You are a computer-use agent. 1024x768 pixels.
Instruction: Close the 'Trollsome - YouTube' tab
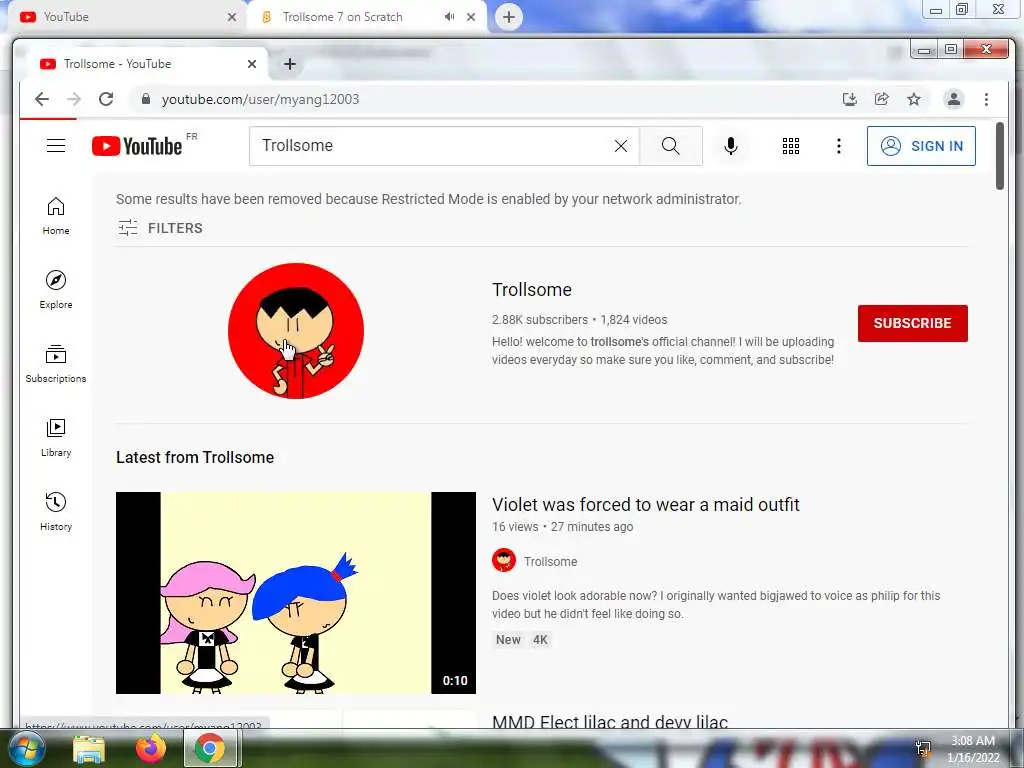pyautogui.click(x=252, y=64)
